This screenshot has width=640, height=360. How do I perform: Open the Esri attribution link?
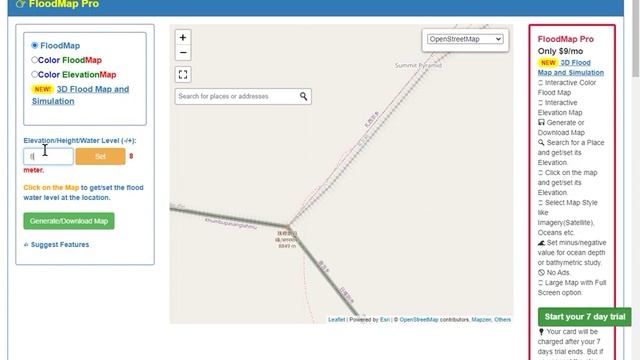(385, 320)
